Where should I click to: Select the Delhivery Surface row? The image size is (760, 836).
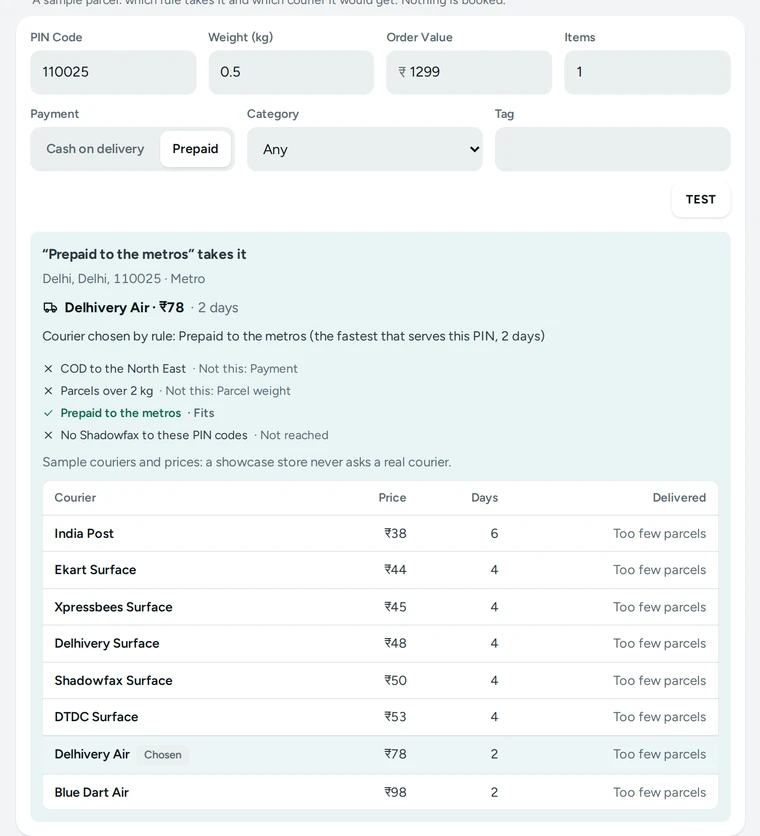point(380,644)
